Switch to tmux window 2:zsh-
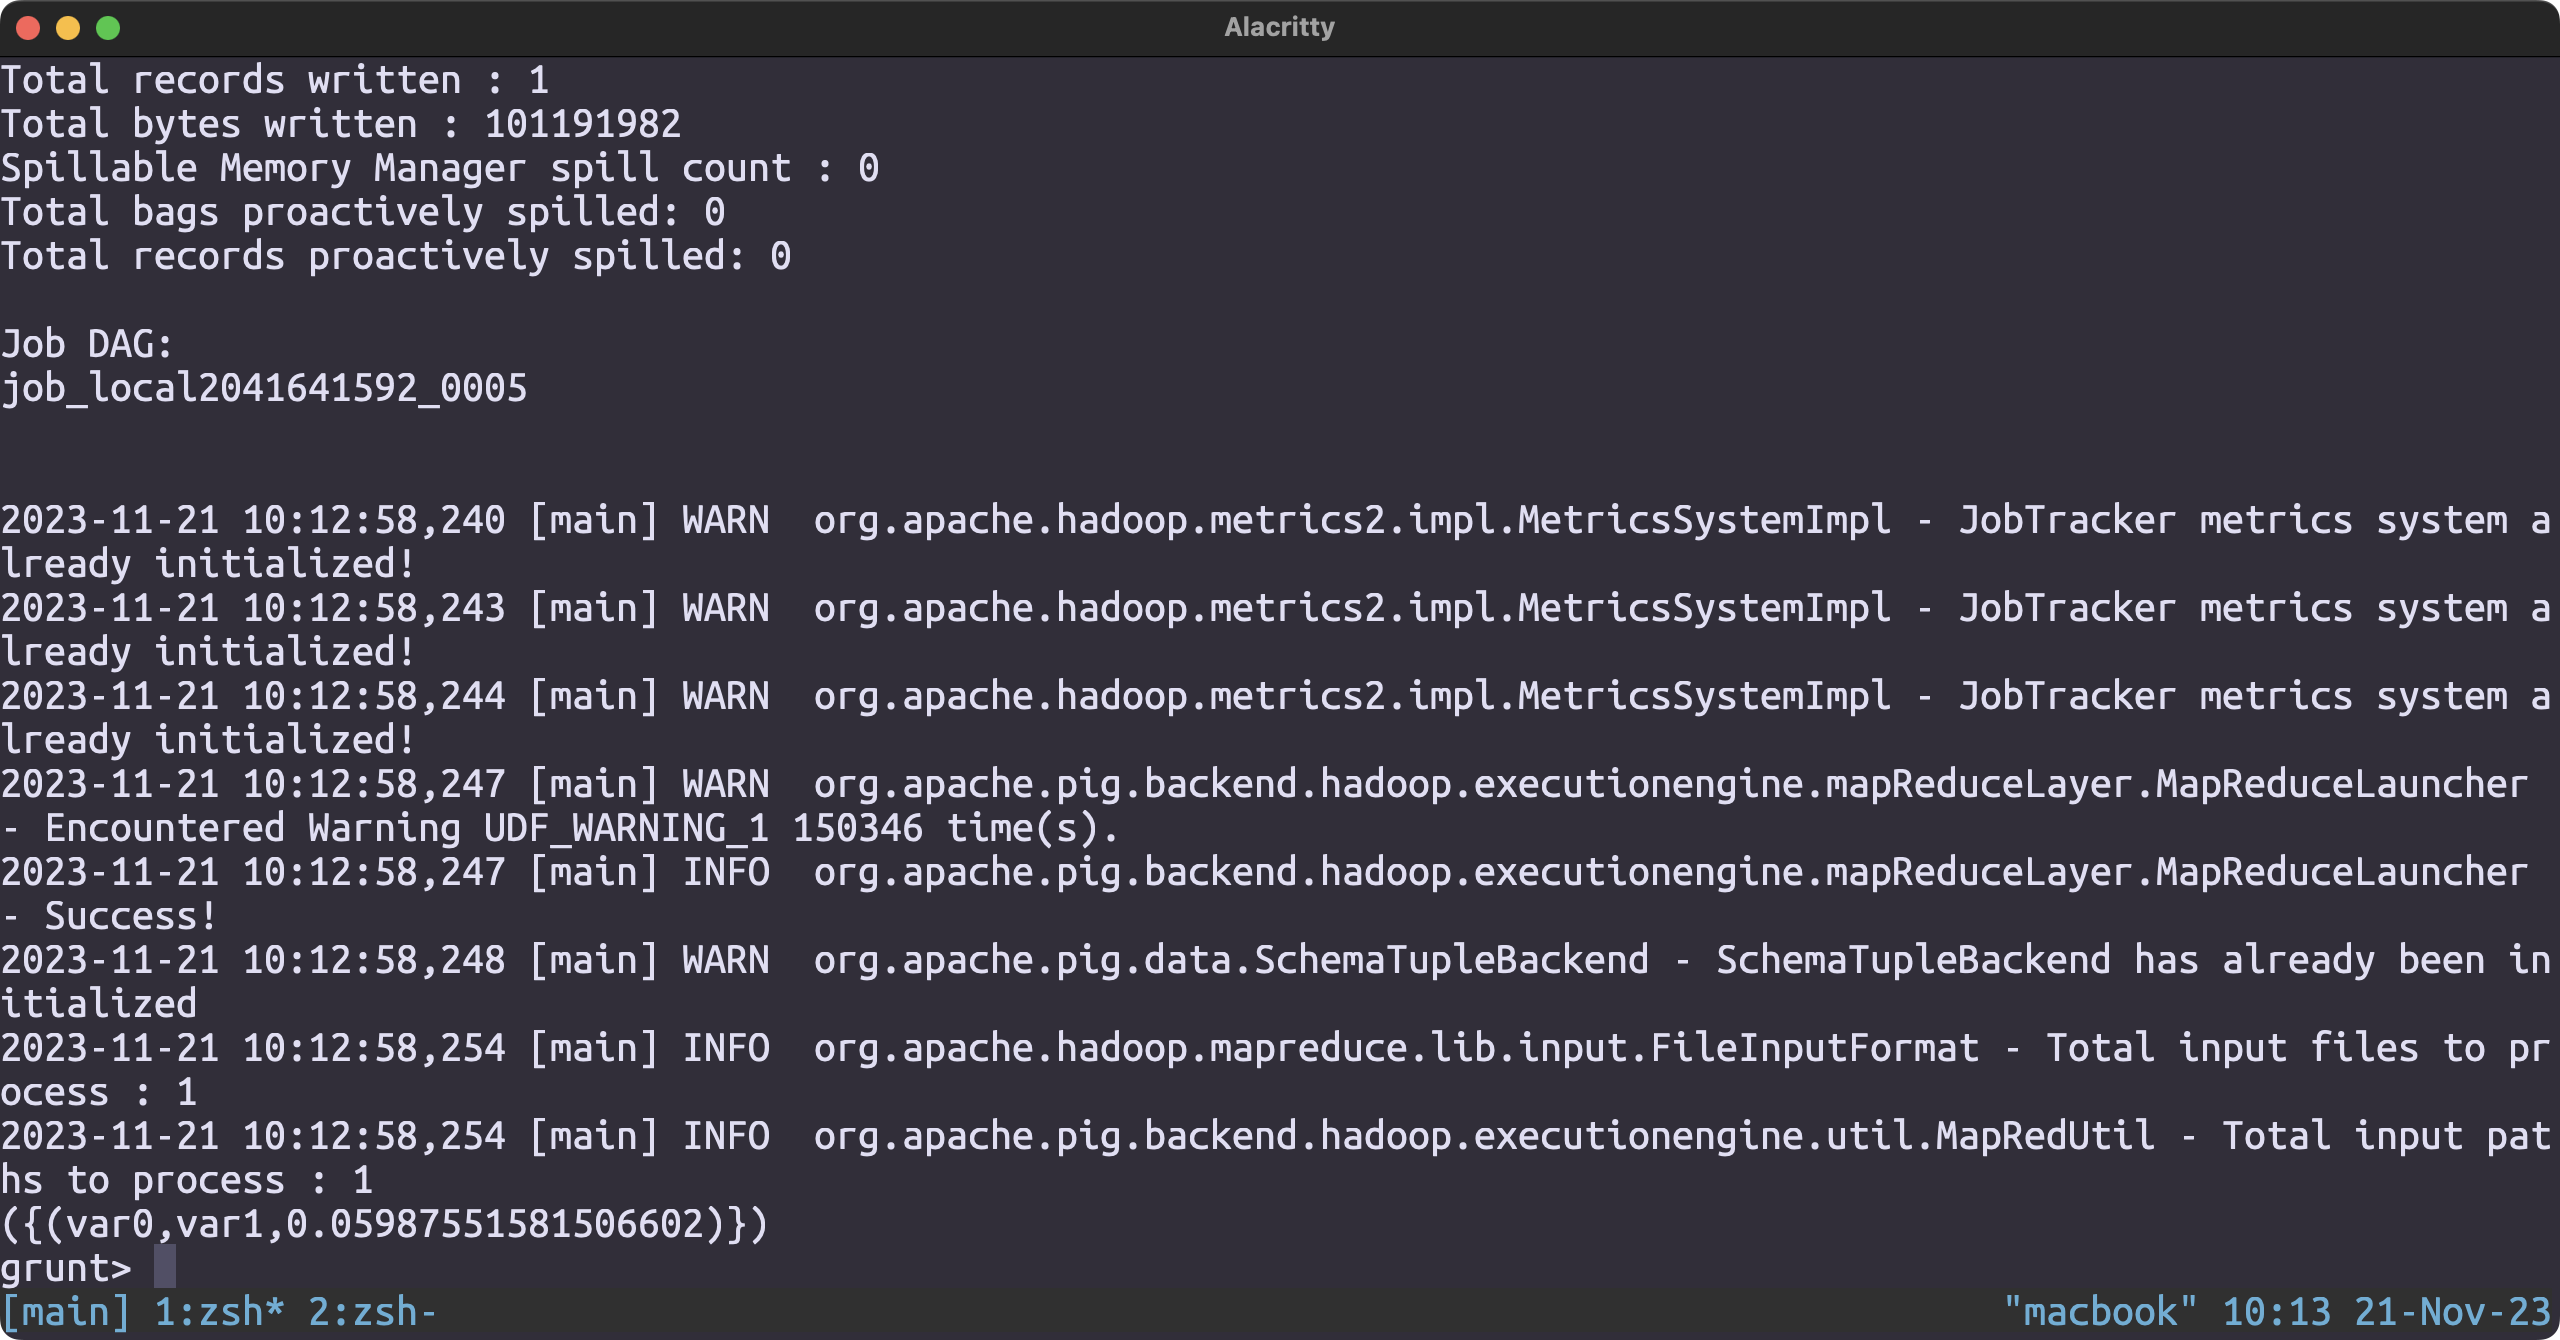 [x=372, y=1312]
